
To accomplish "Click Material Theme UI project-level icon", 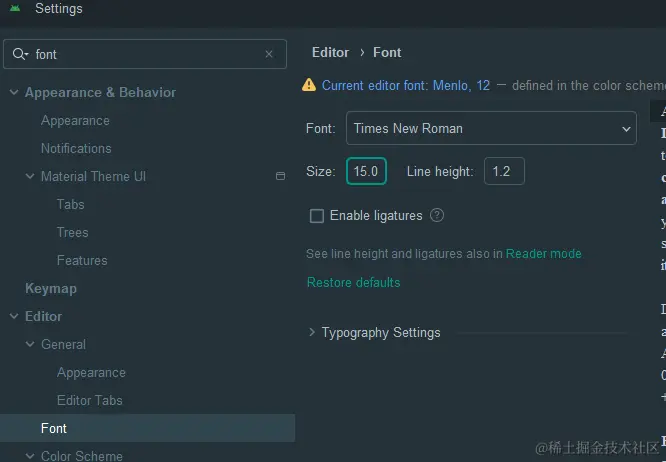I will (x=280, y=176).
